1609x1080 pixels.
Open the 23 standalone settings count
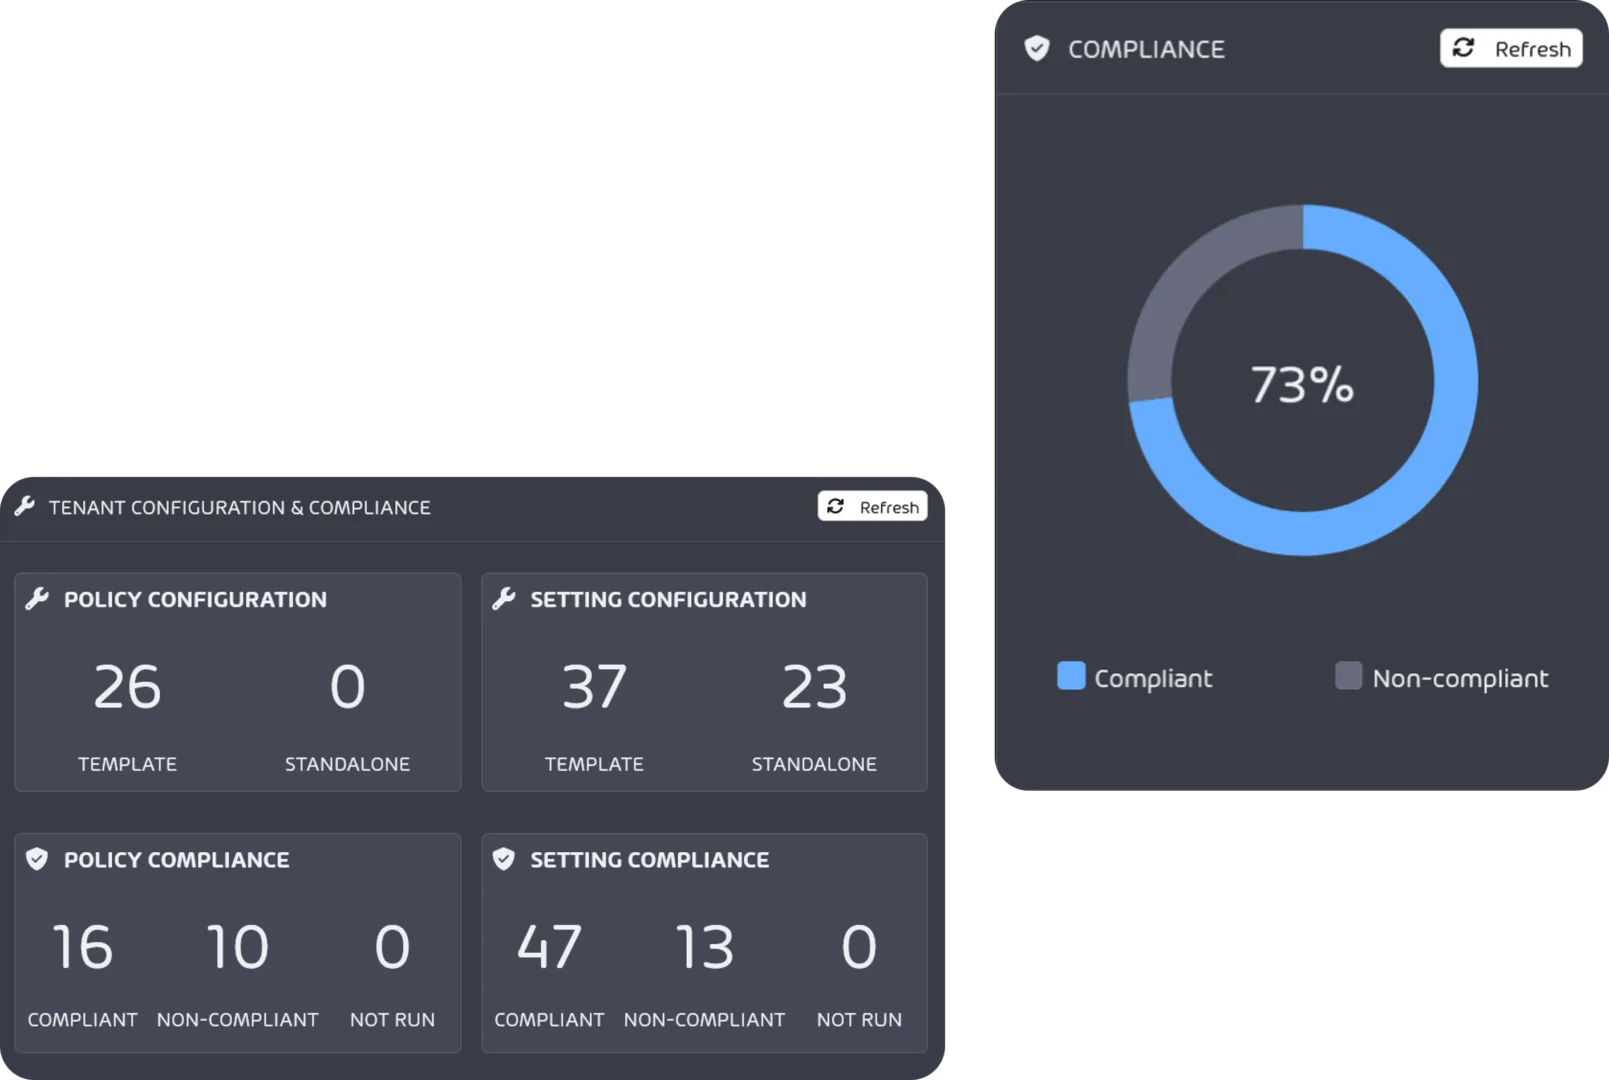tap(814, 687)
